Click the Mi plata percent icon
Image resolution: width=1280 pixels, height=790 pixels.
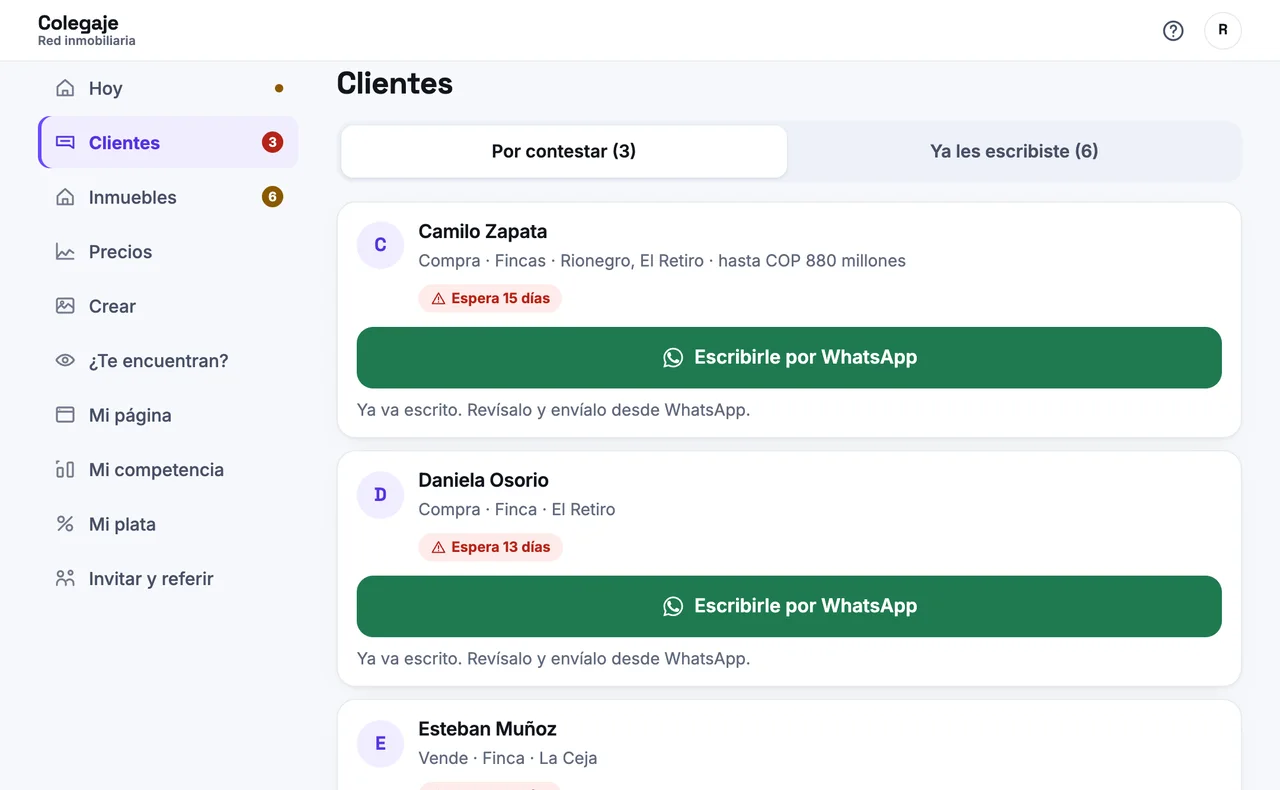[x=65, y=524]
